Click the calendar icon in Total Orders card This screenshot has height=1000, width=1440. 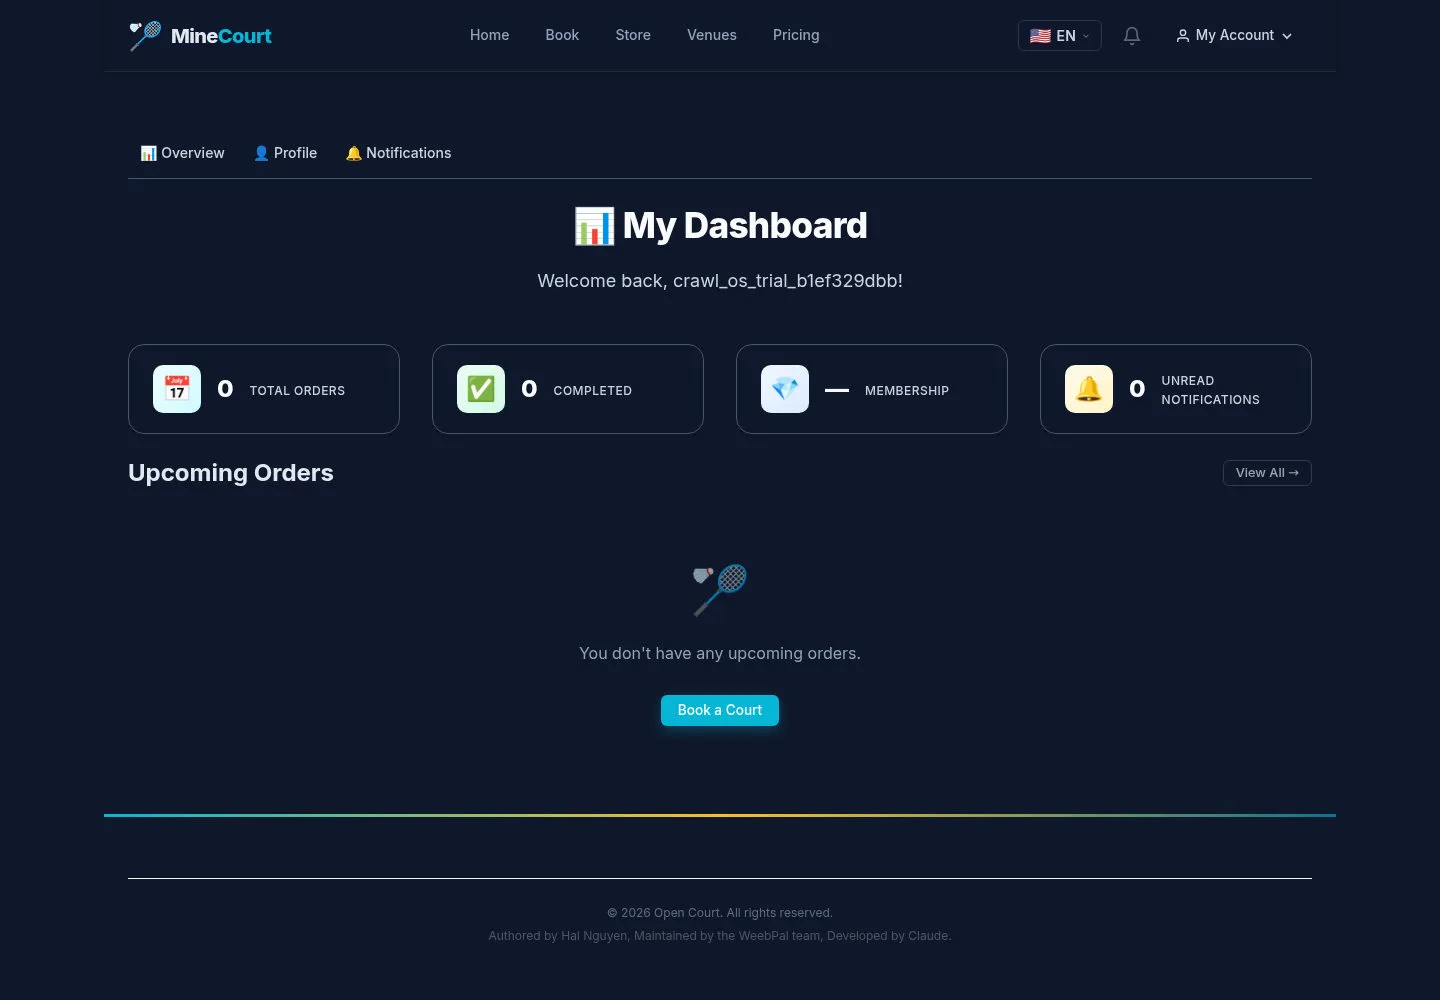click(177, 389)
